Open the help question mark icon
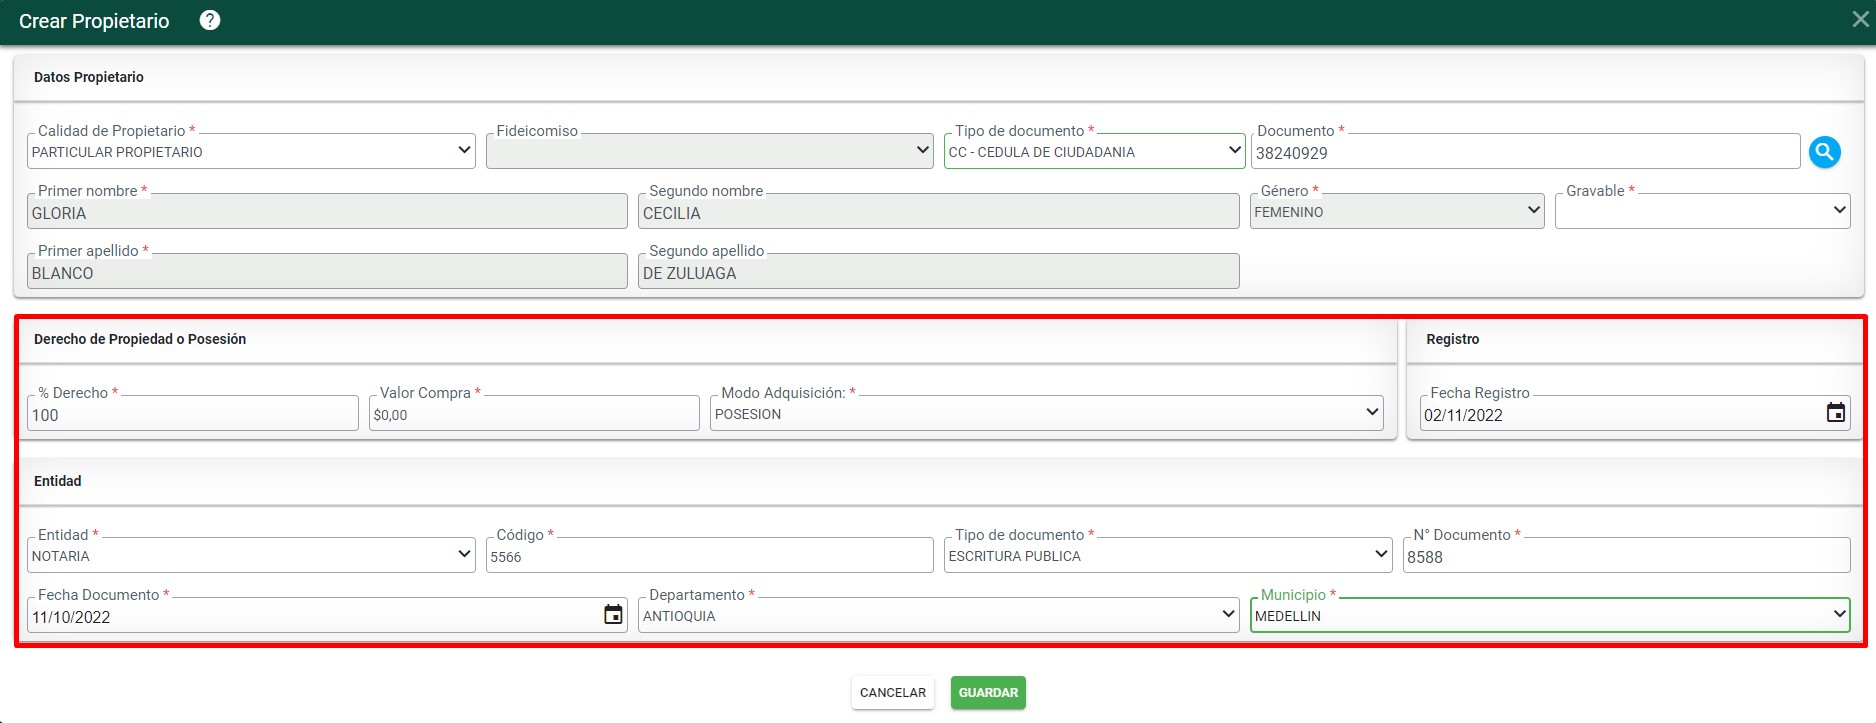The width and height of the screenshot is (1876, 723). (x=210, y=20)
